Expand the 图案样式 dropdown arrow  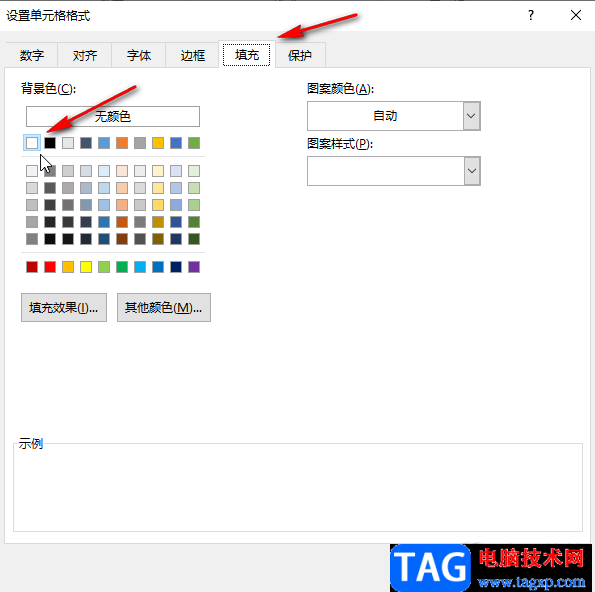coord(472,171)
